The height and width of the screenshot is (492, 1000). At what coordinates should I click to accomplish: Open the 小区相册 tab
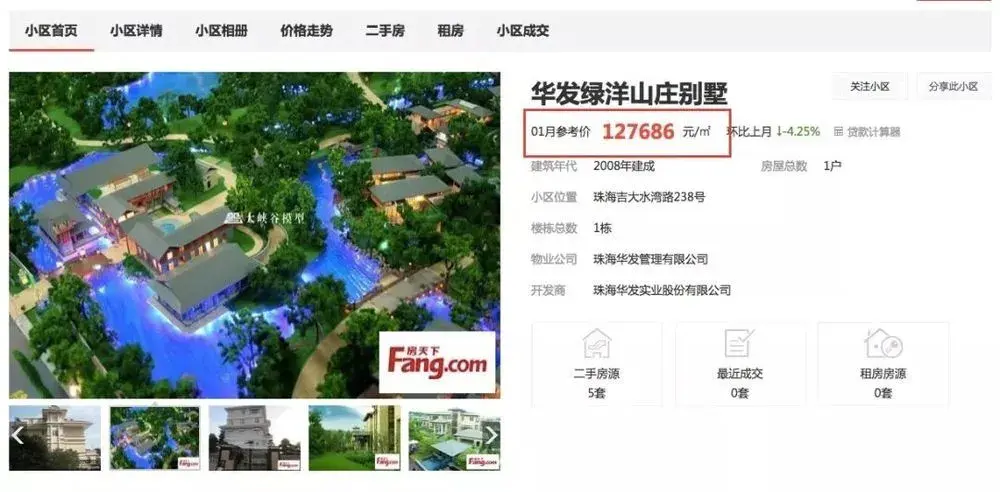pyautogui.click(x=221, y=31)
